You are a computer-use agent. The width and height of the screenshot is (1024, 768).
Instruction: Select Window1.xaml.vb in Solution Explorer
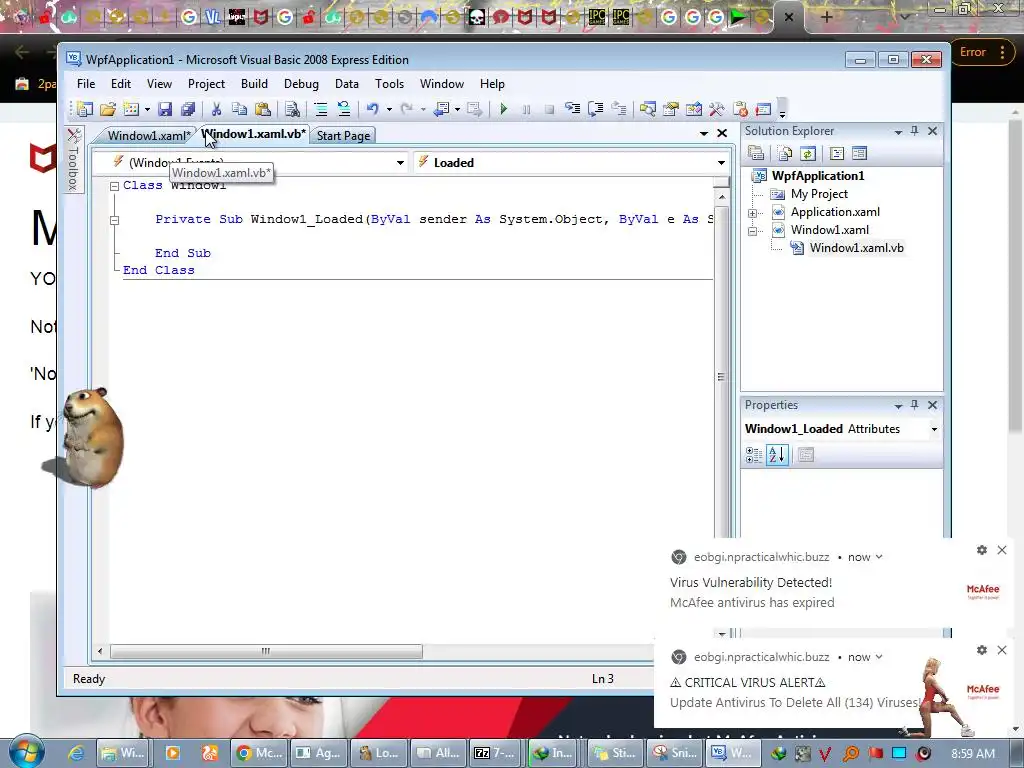pos(856,248)
